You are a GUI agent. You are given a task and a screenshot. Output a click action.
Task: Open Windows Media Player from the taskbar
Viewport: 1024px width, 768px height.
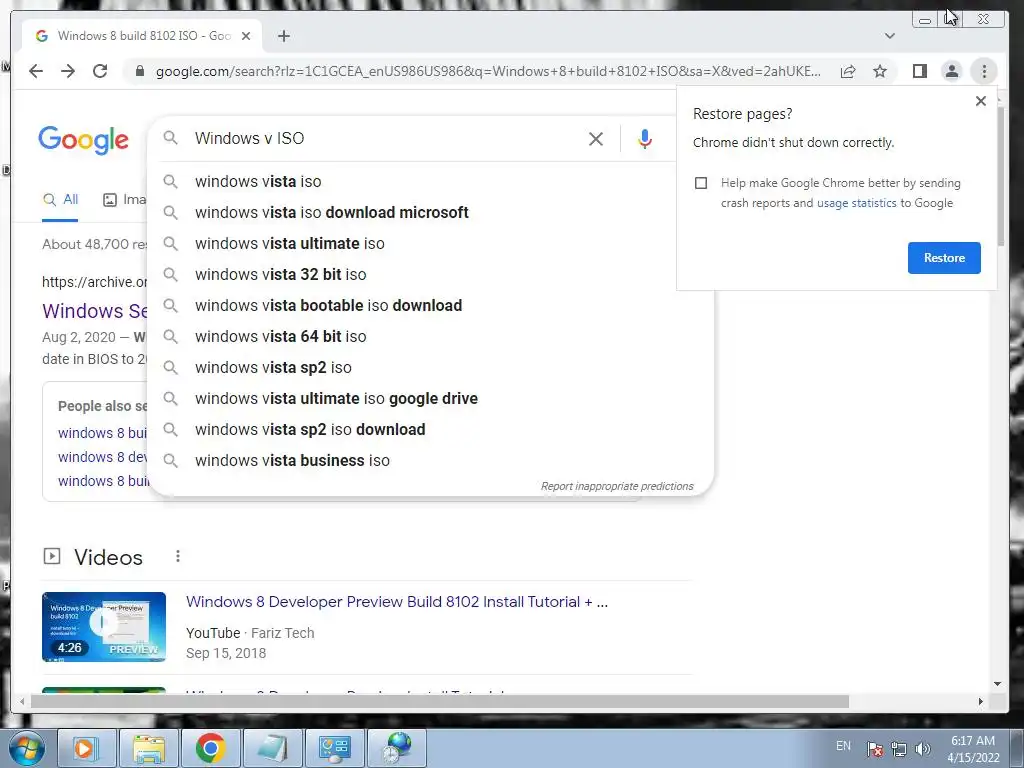[86, 748]
